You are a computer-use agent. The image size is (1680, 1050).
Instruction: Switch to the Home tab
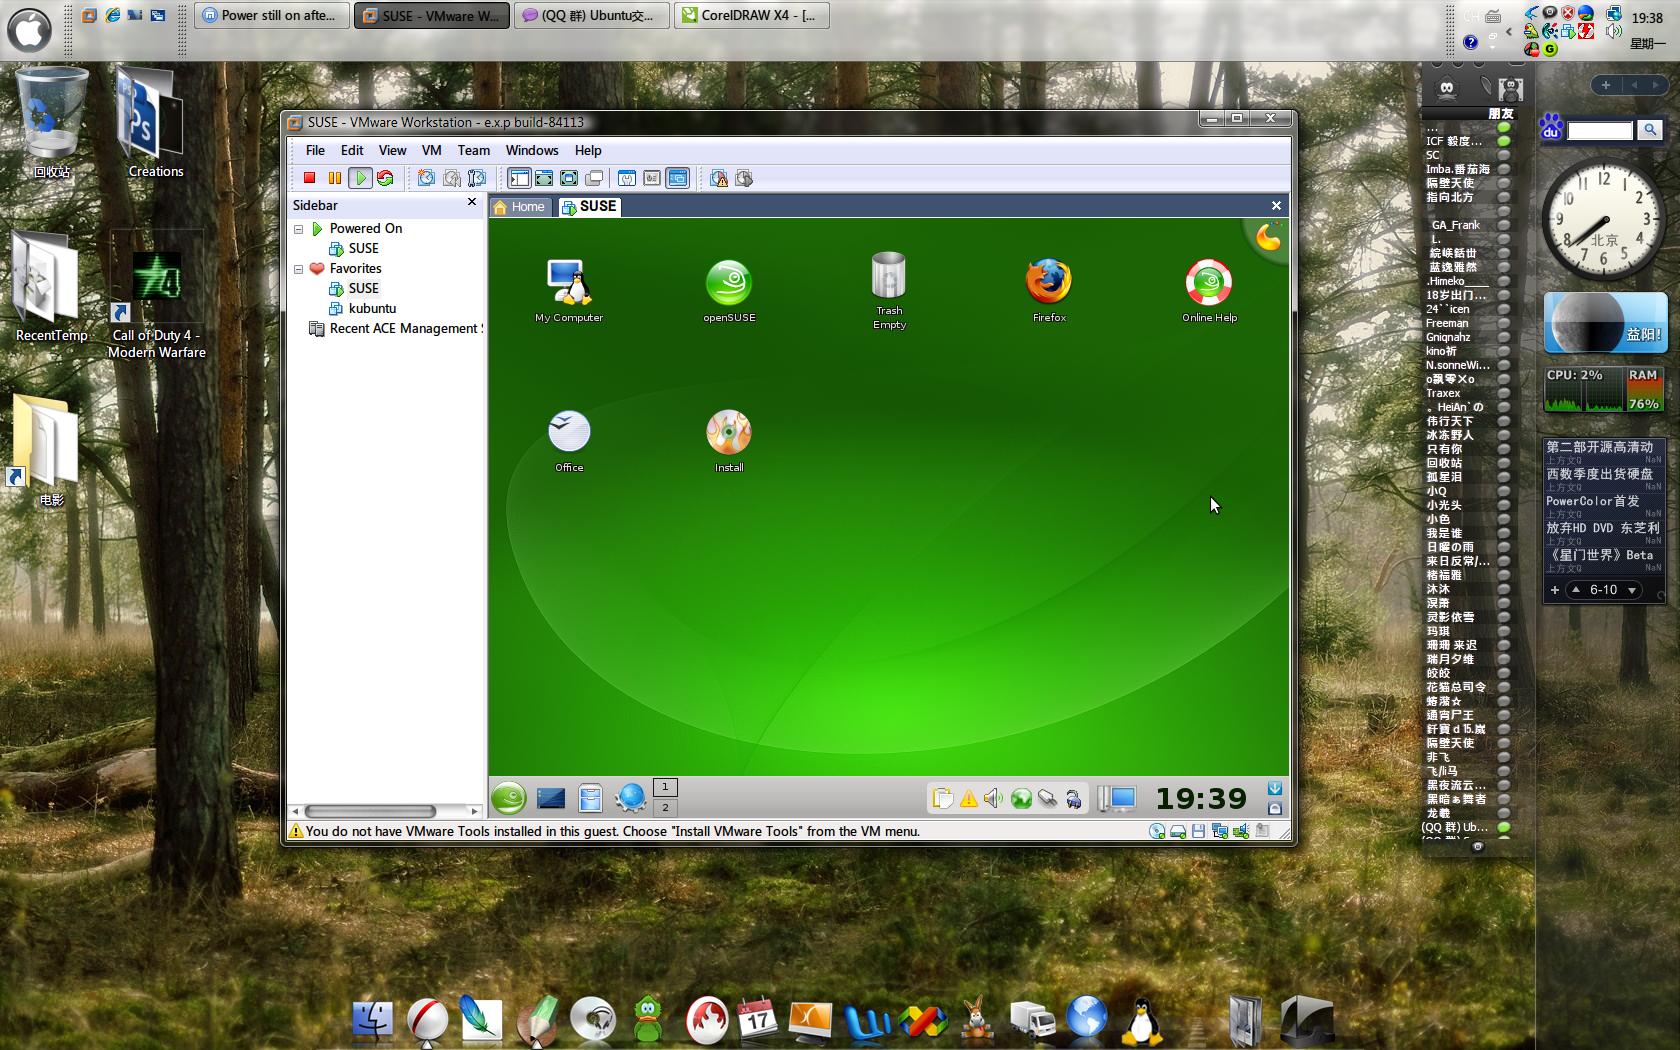pyautogui.click(x=520, y=206)
